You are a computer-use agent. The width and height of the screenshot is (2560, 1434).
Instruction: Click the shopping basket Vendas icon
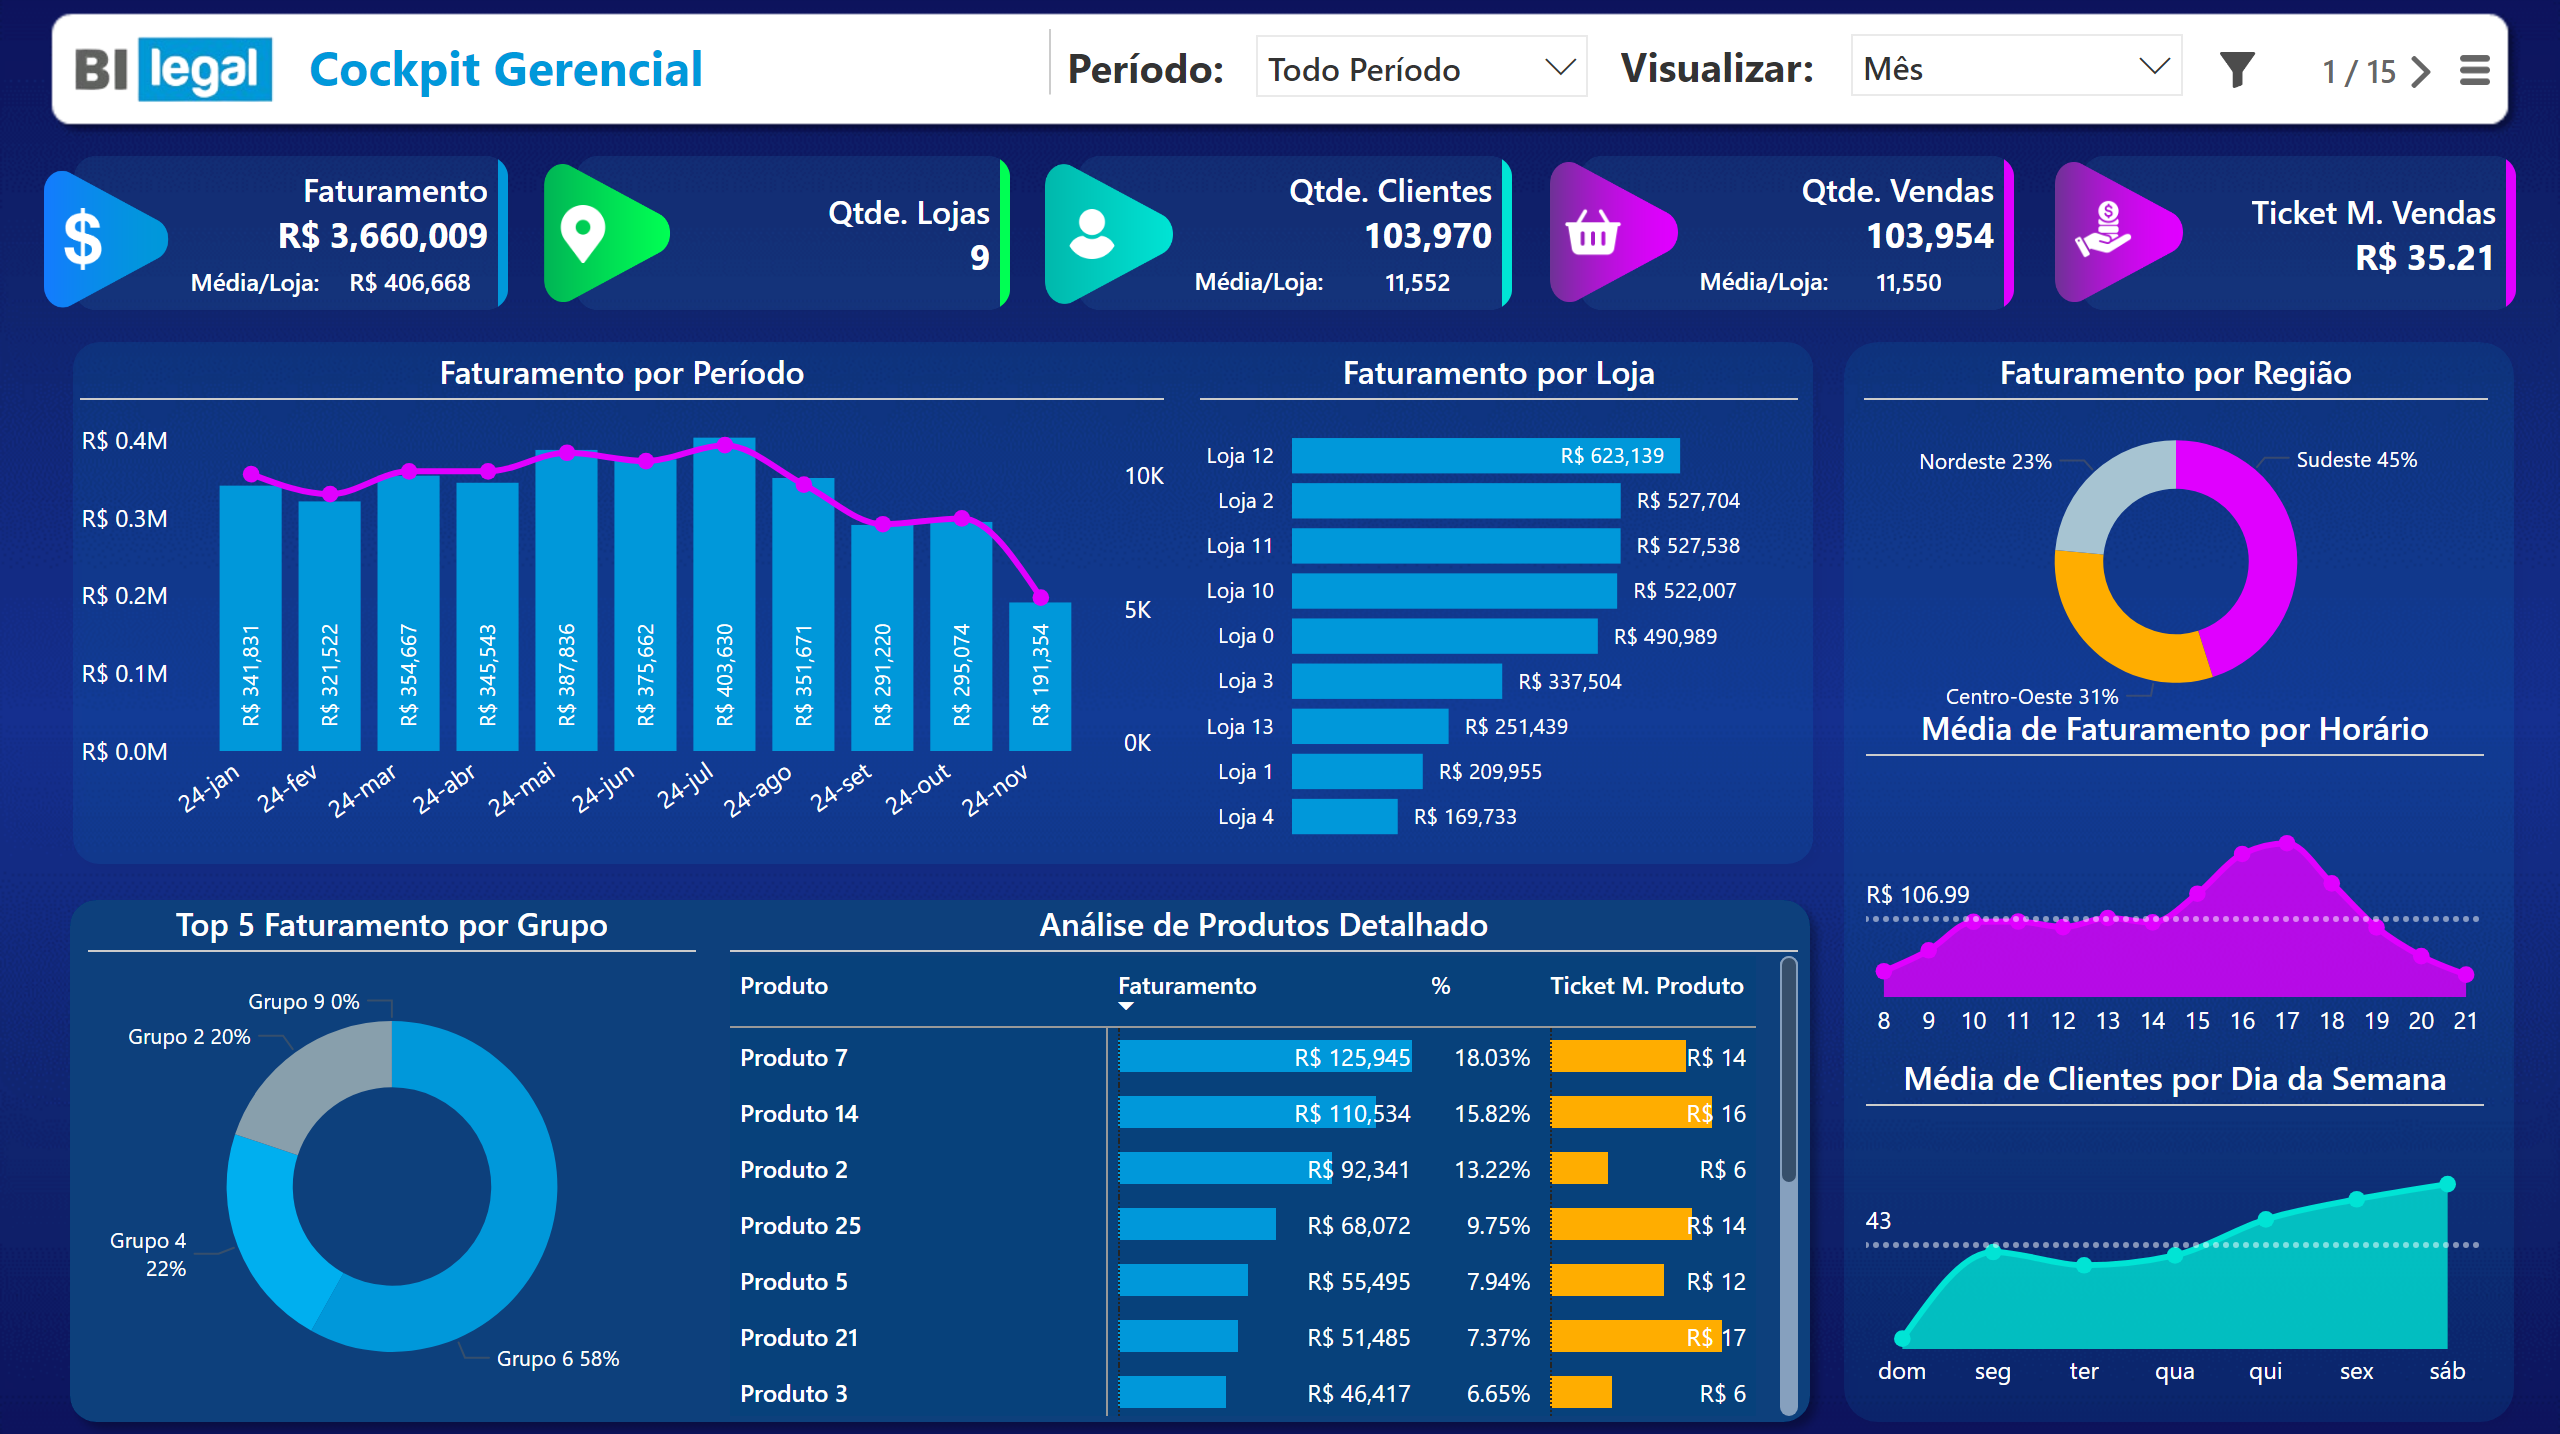[x=1592, y=233]
